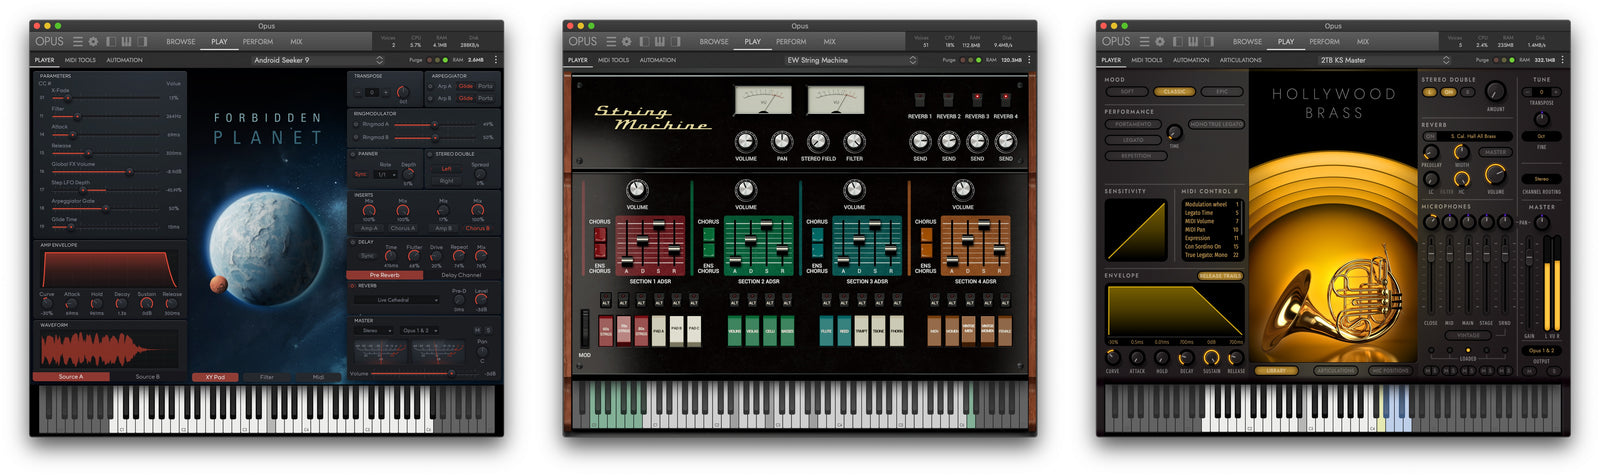Adjust the Mod slider in String Machine
Viewport: 1600px width, 476px height.
(586, 330)
